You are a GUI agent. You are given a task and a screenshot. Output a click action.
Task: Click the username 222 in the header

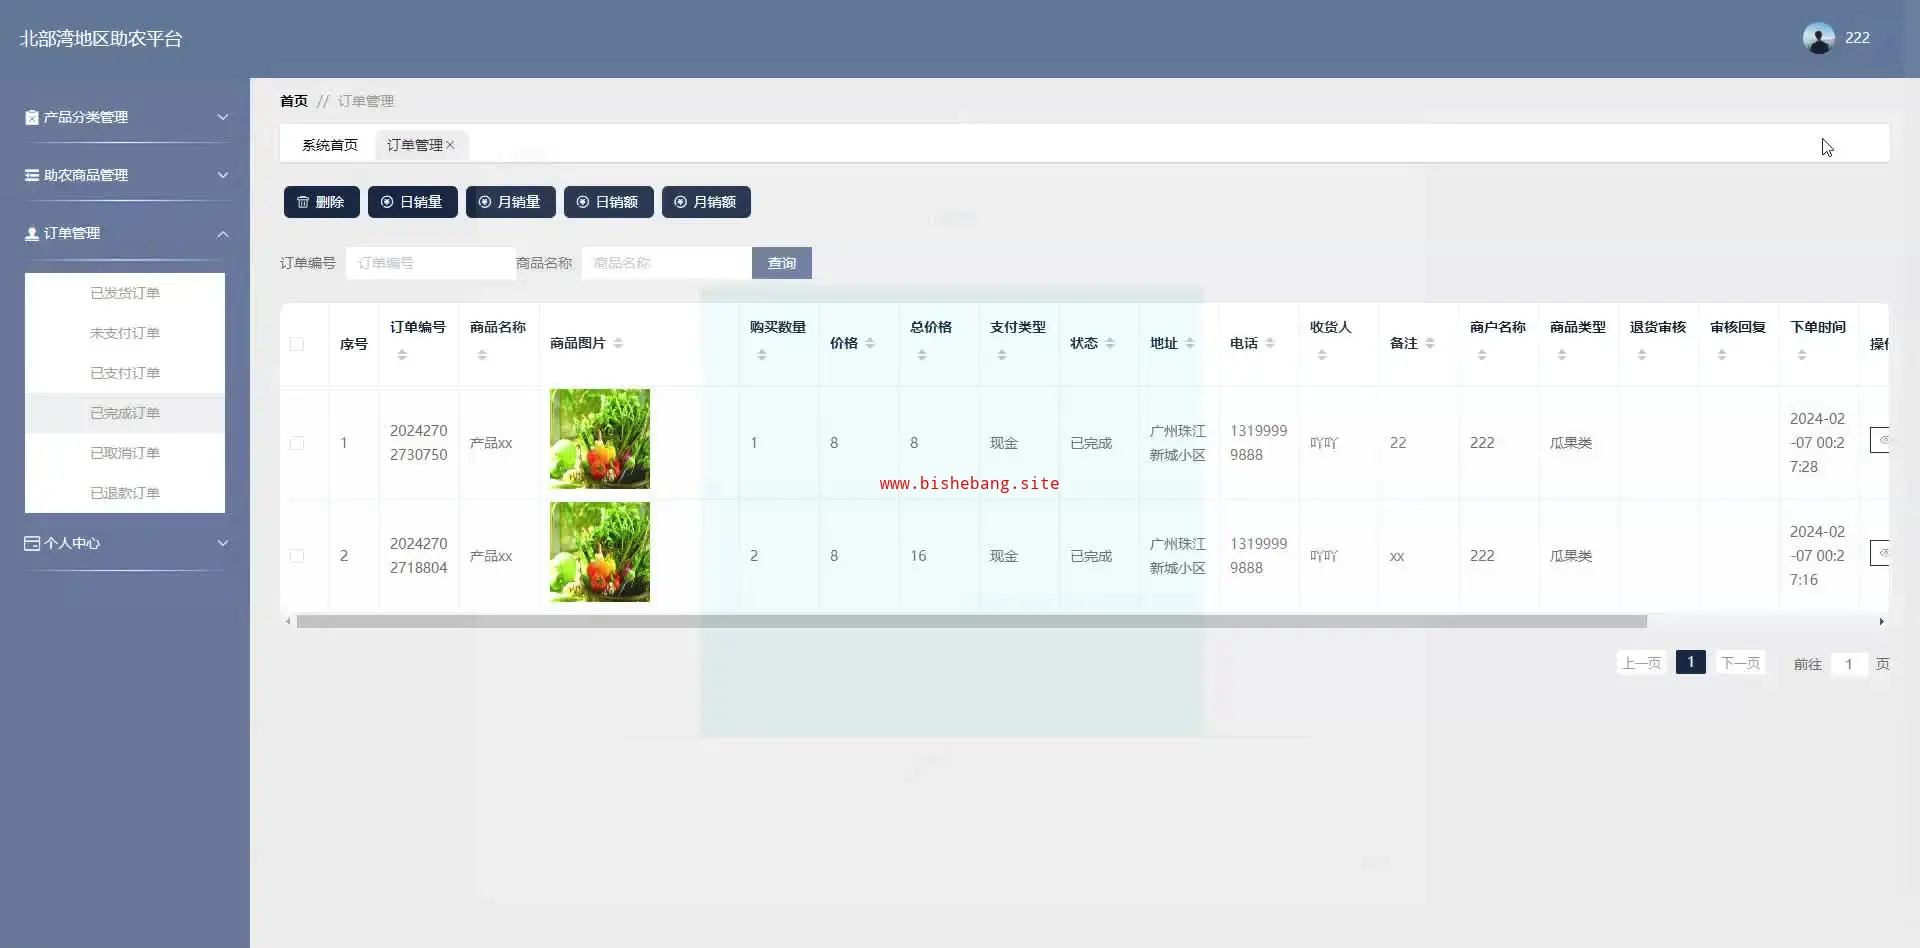tap(1857, 38)
